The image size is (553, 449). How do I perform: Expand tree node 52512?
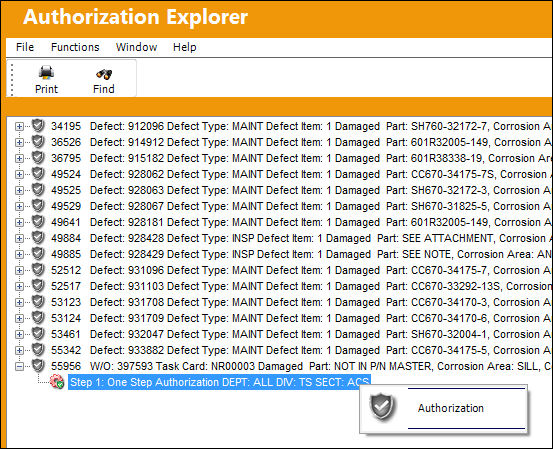pyautogui.click(x=19, y=271)
